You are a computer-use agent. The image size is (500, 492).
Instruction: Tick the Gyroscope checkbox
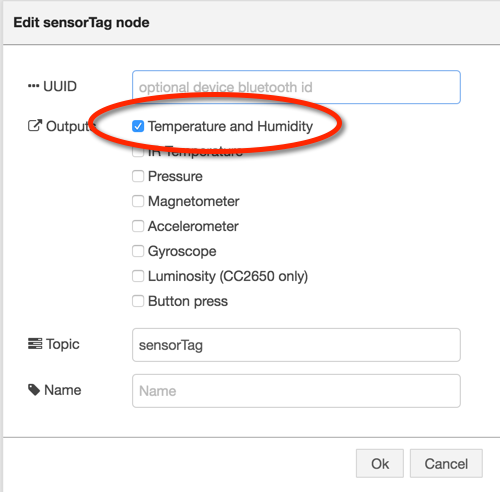(138, 251)
